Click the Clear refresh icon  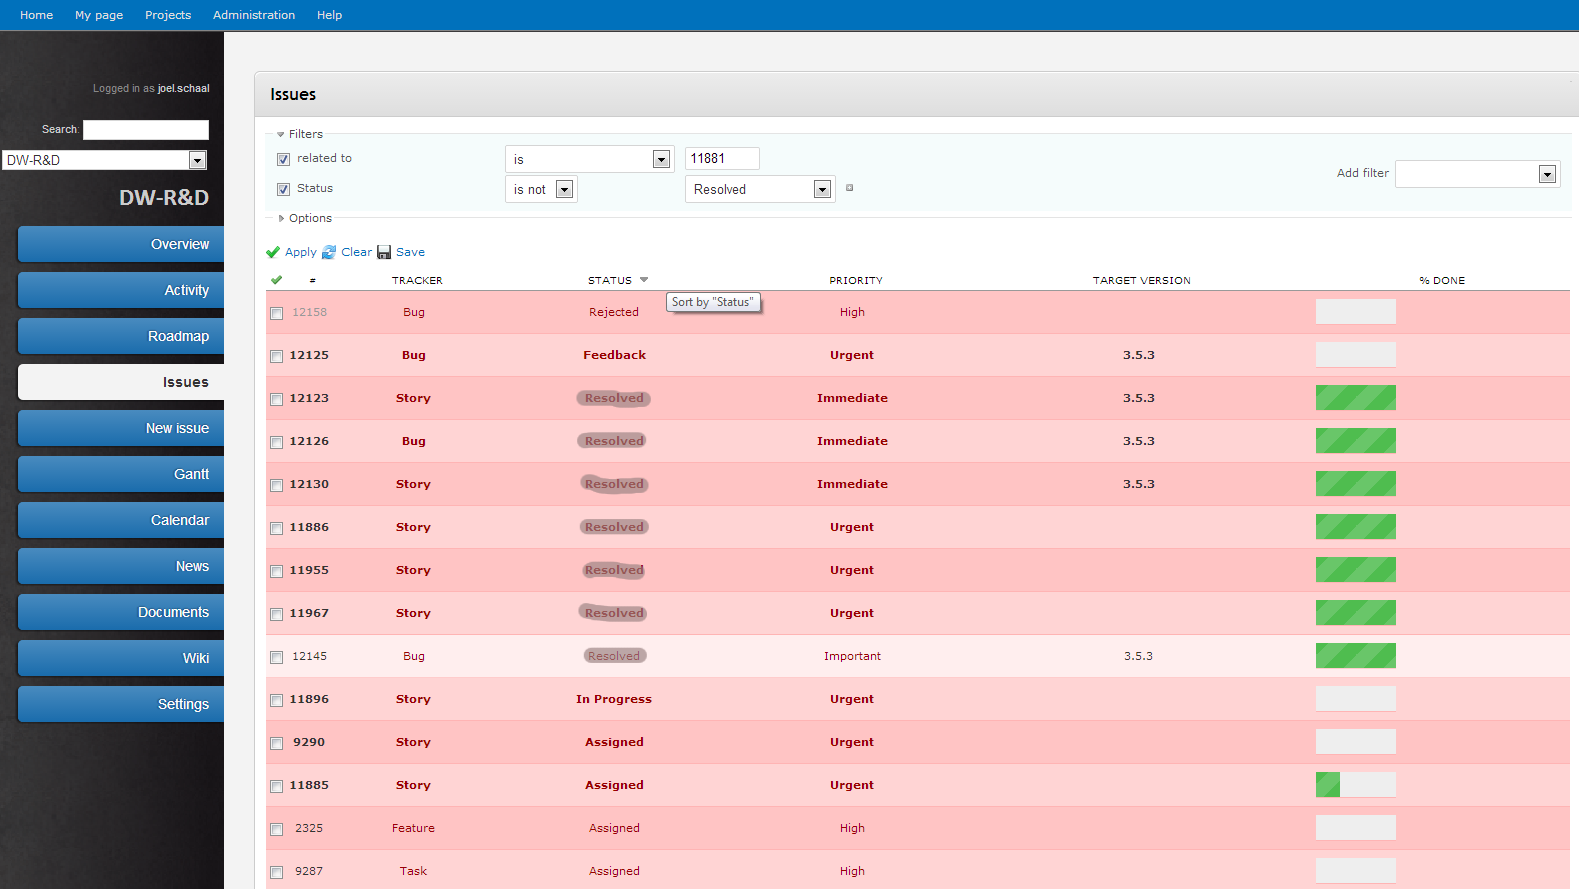pos(329,252)
